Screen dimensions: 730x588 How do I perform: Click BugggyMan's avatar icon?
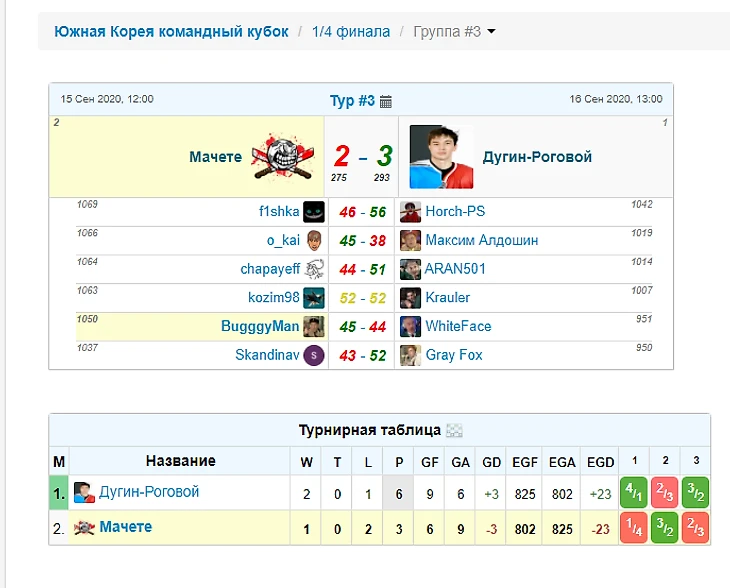(x=314, y=326)
